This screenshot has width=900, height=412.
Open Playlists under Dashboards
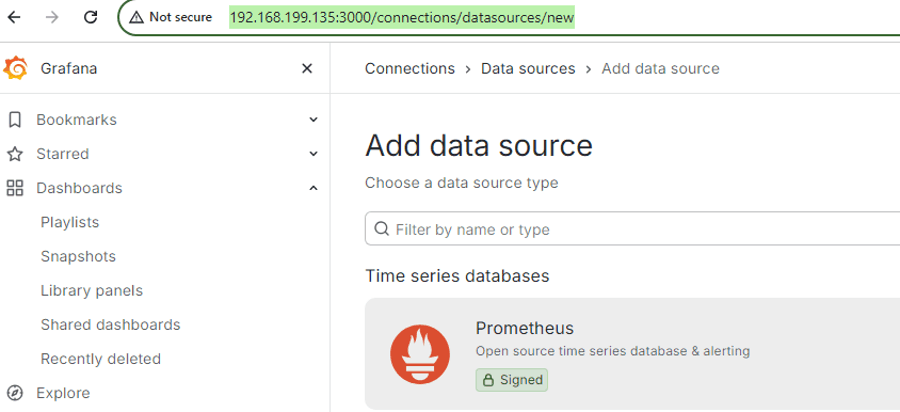(70, 223)
